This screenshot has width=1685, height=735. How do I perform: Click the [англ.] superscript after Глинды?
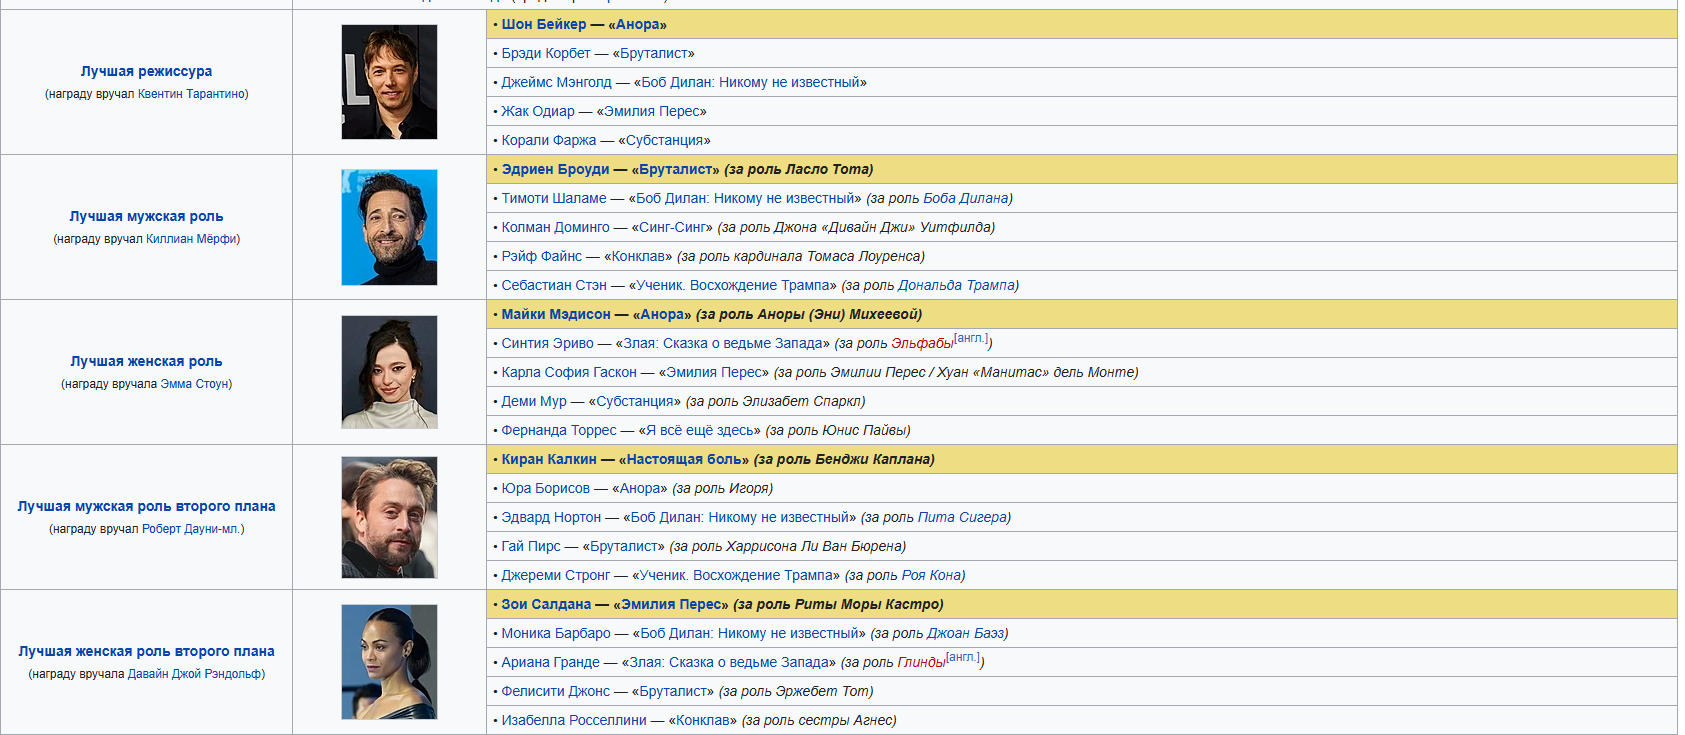pos(964,657)
